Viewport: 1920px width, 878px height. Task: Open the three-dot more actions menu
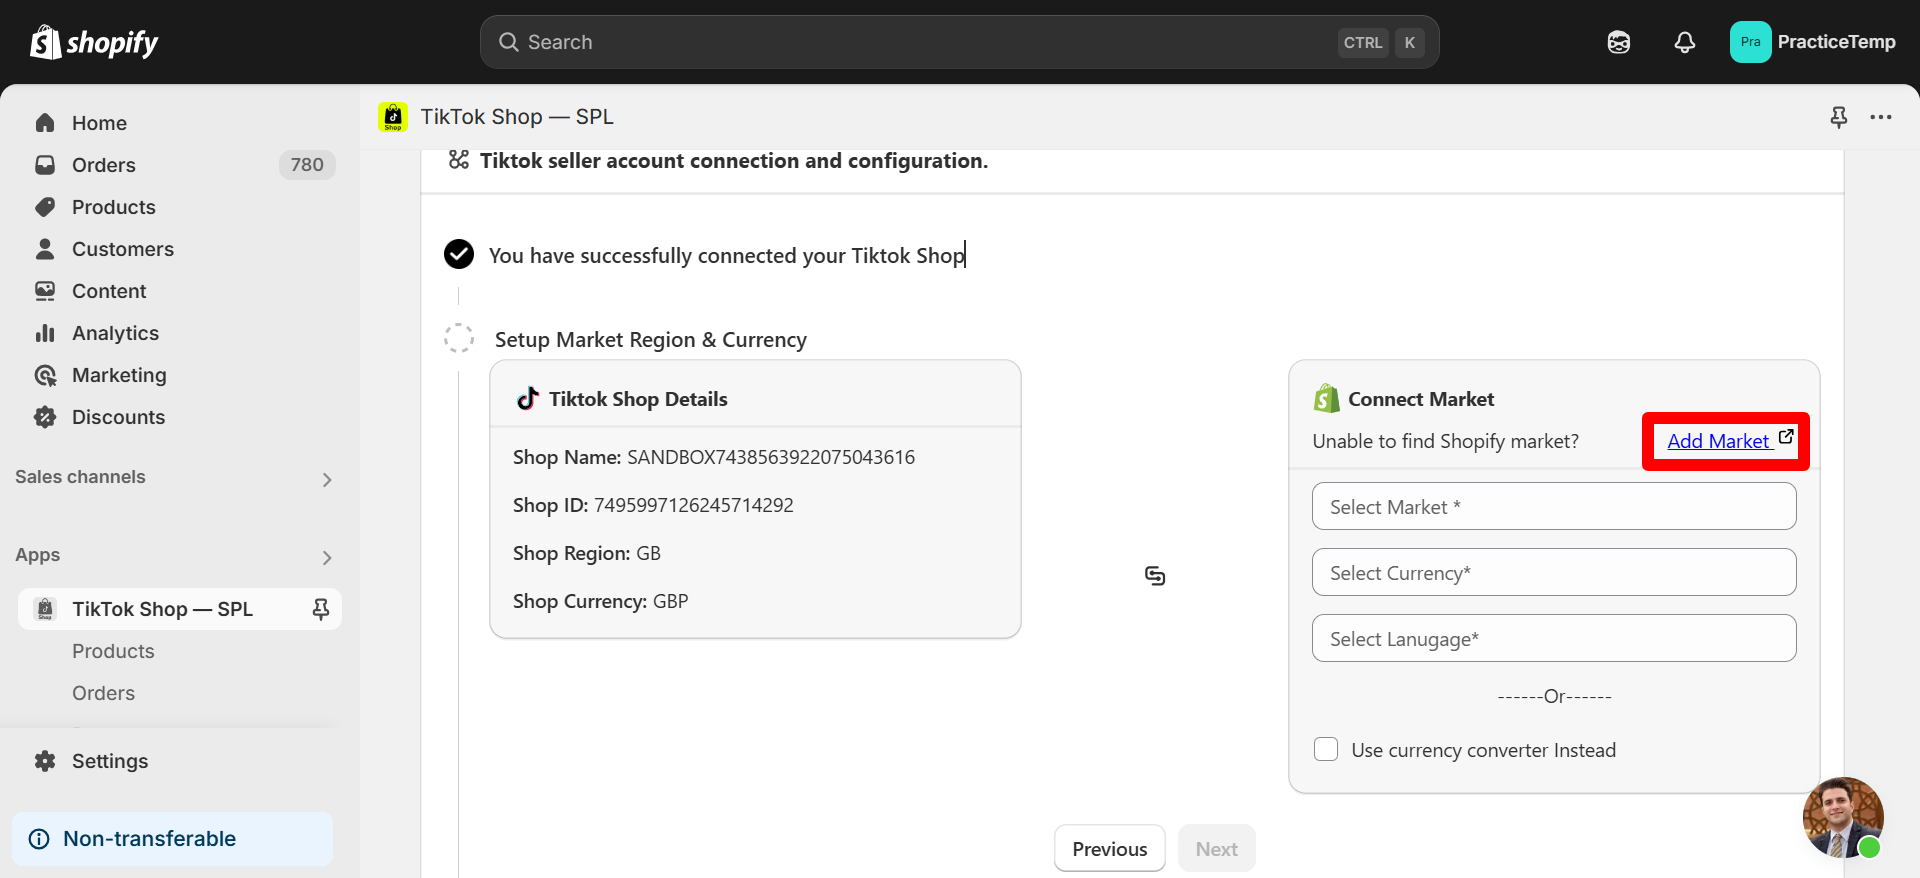(1881, 117)
